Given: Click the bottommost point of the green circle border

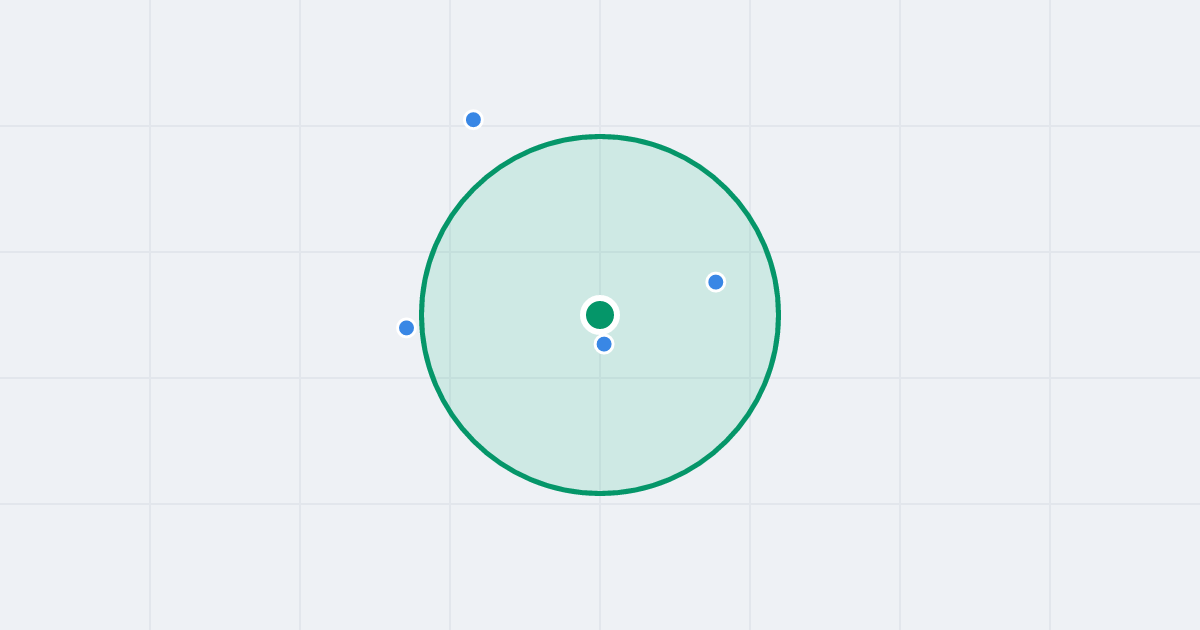Looking at the screenshot, I should coord(600,493).
